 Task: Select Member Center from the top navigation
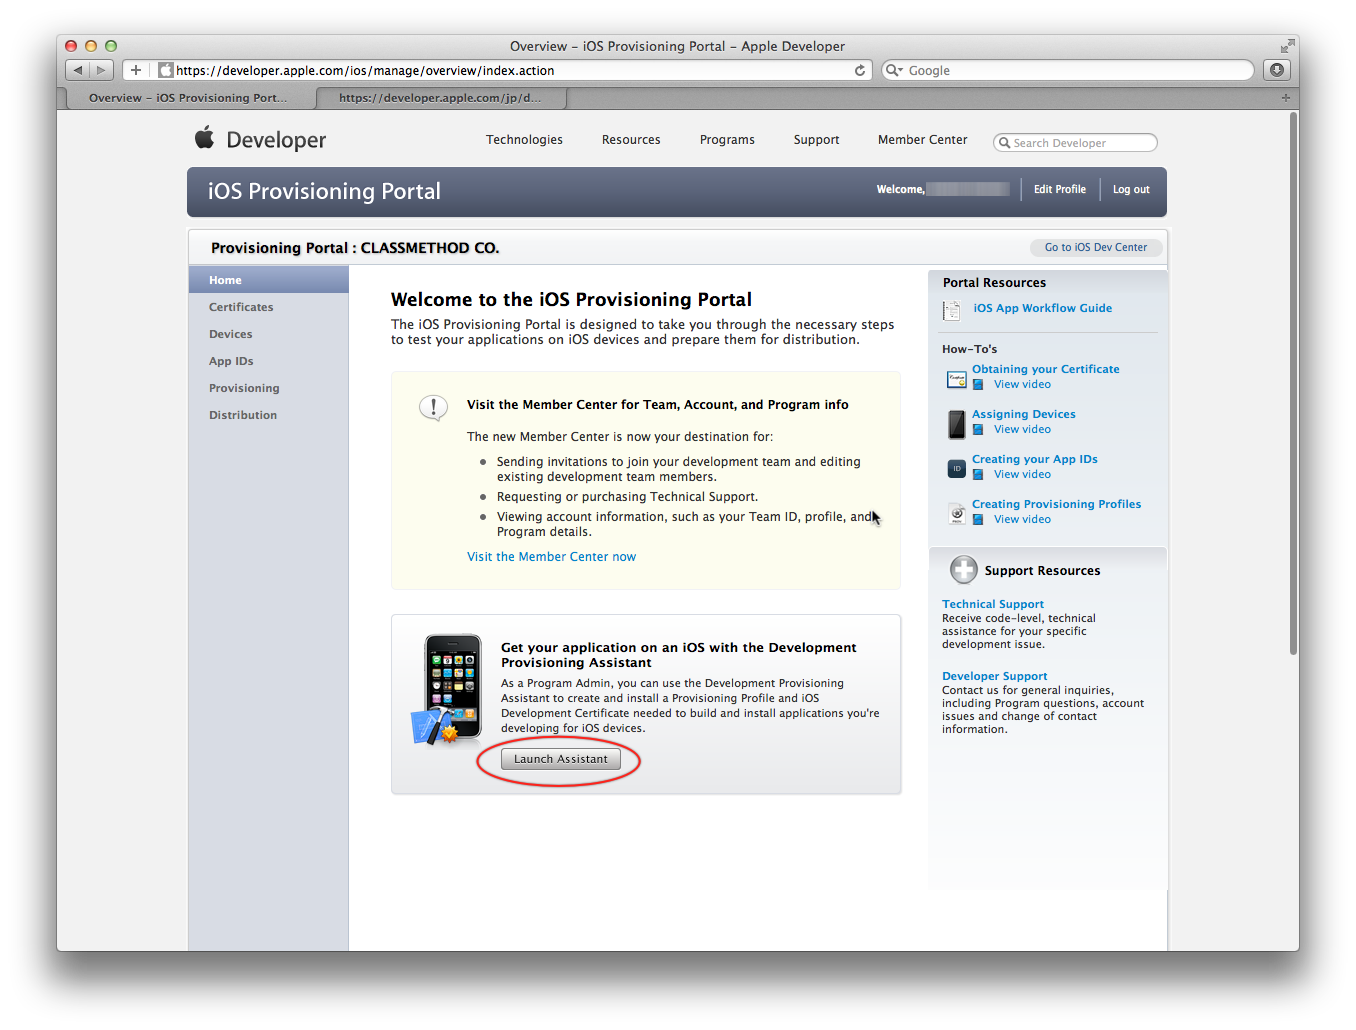coord(922,140)
